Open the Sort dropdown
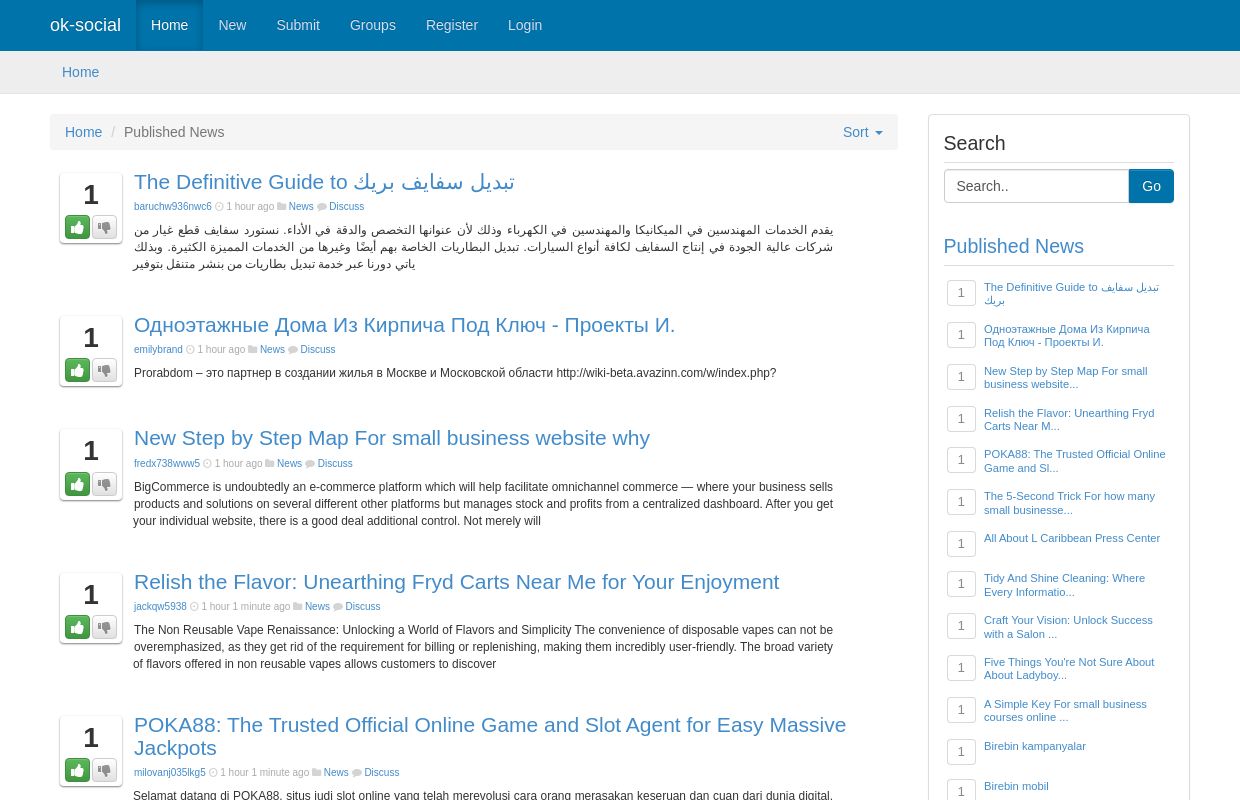Image resolution: width=1240 pixels, height=800 pixels. point(861,132)
